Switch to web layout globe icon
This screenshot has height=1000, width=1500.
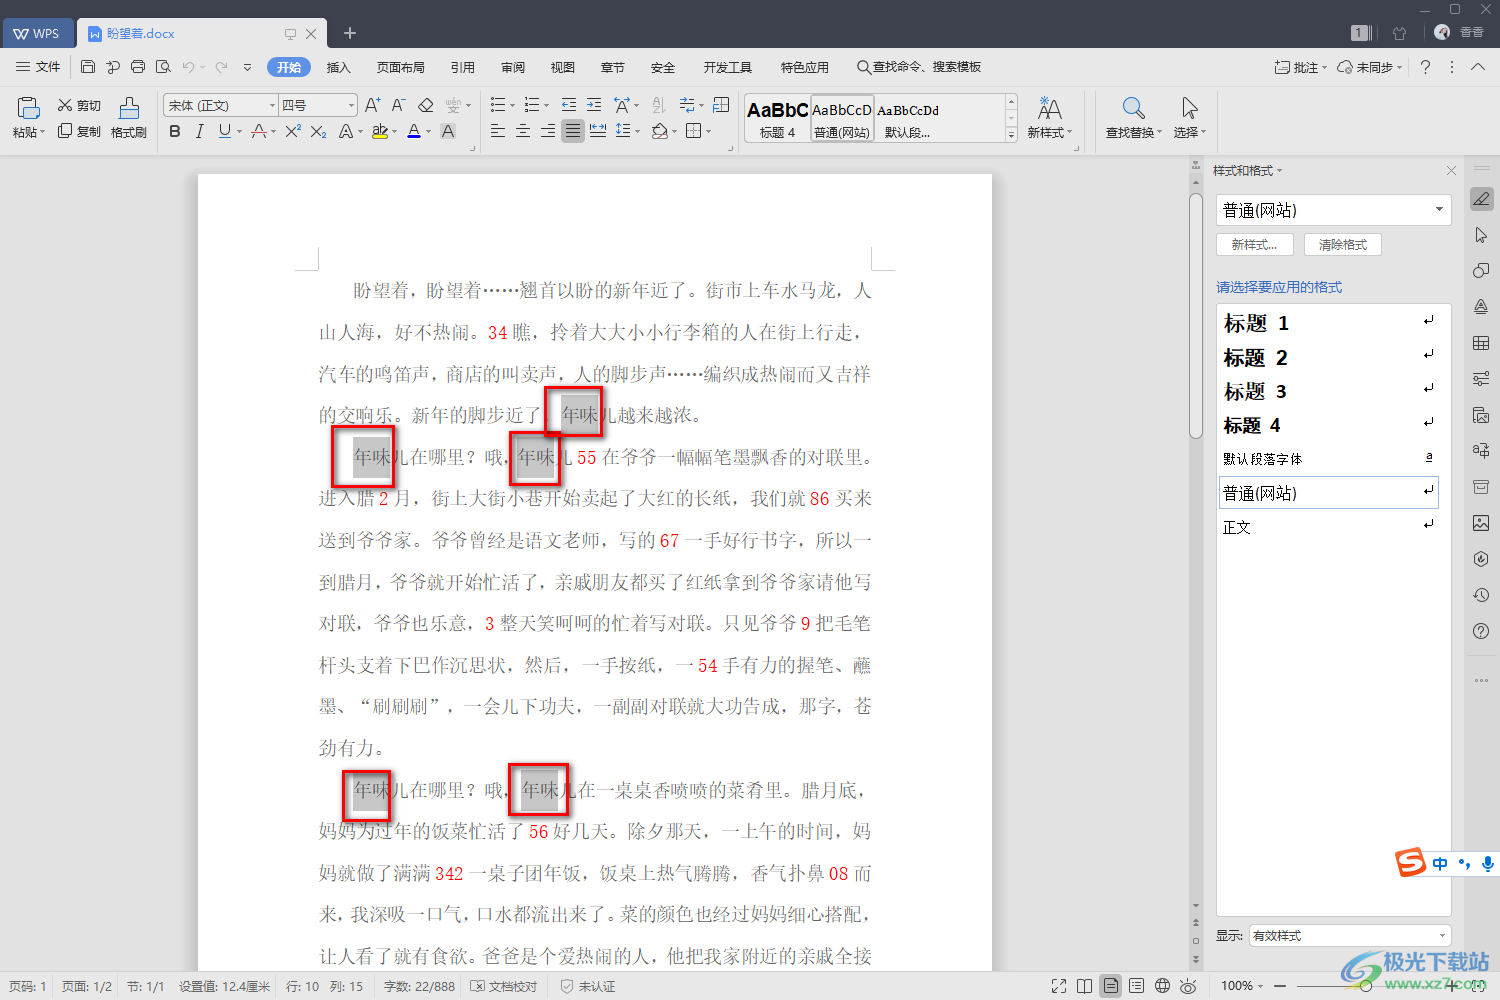pyautogui.click(x=1163, y=986)
